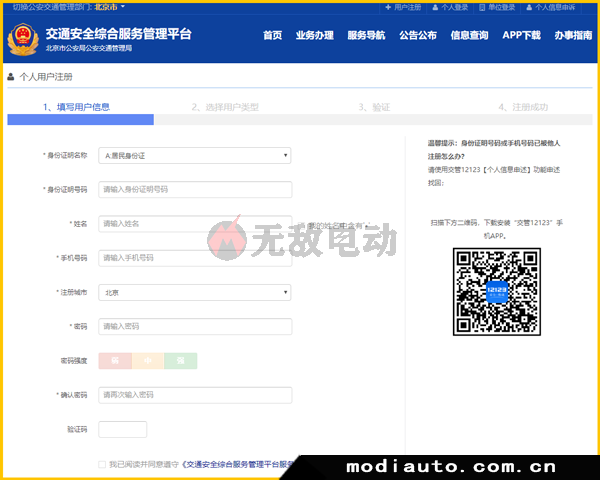Viewport: 600px width, 480px height.
Task: Click the 验证码 input box
Action: point(123,429)
